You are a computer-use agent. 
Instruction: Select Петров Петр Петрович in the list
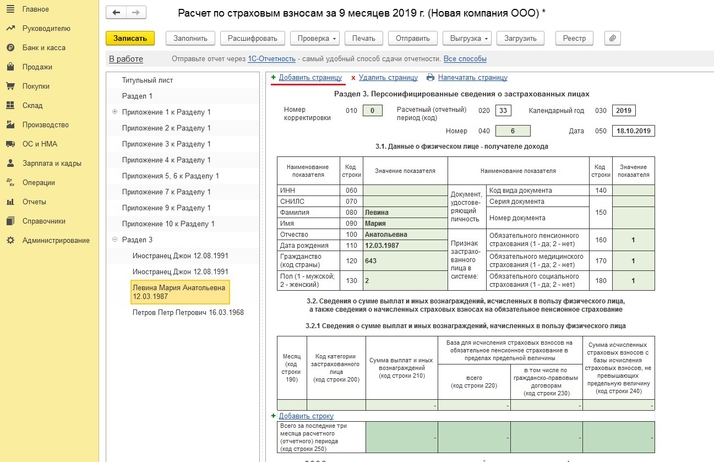pyautogui.click(x=188, y=312)
